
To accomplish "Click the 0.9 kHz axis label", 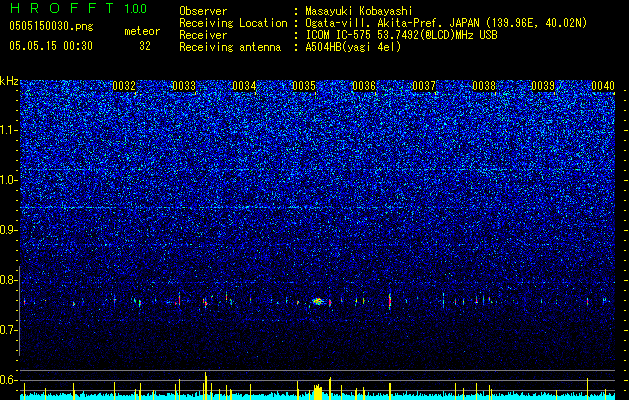I will 9,230.
